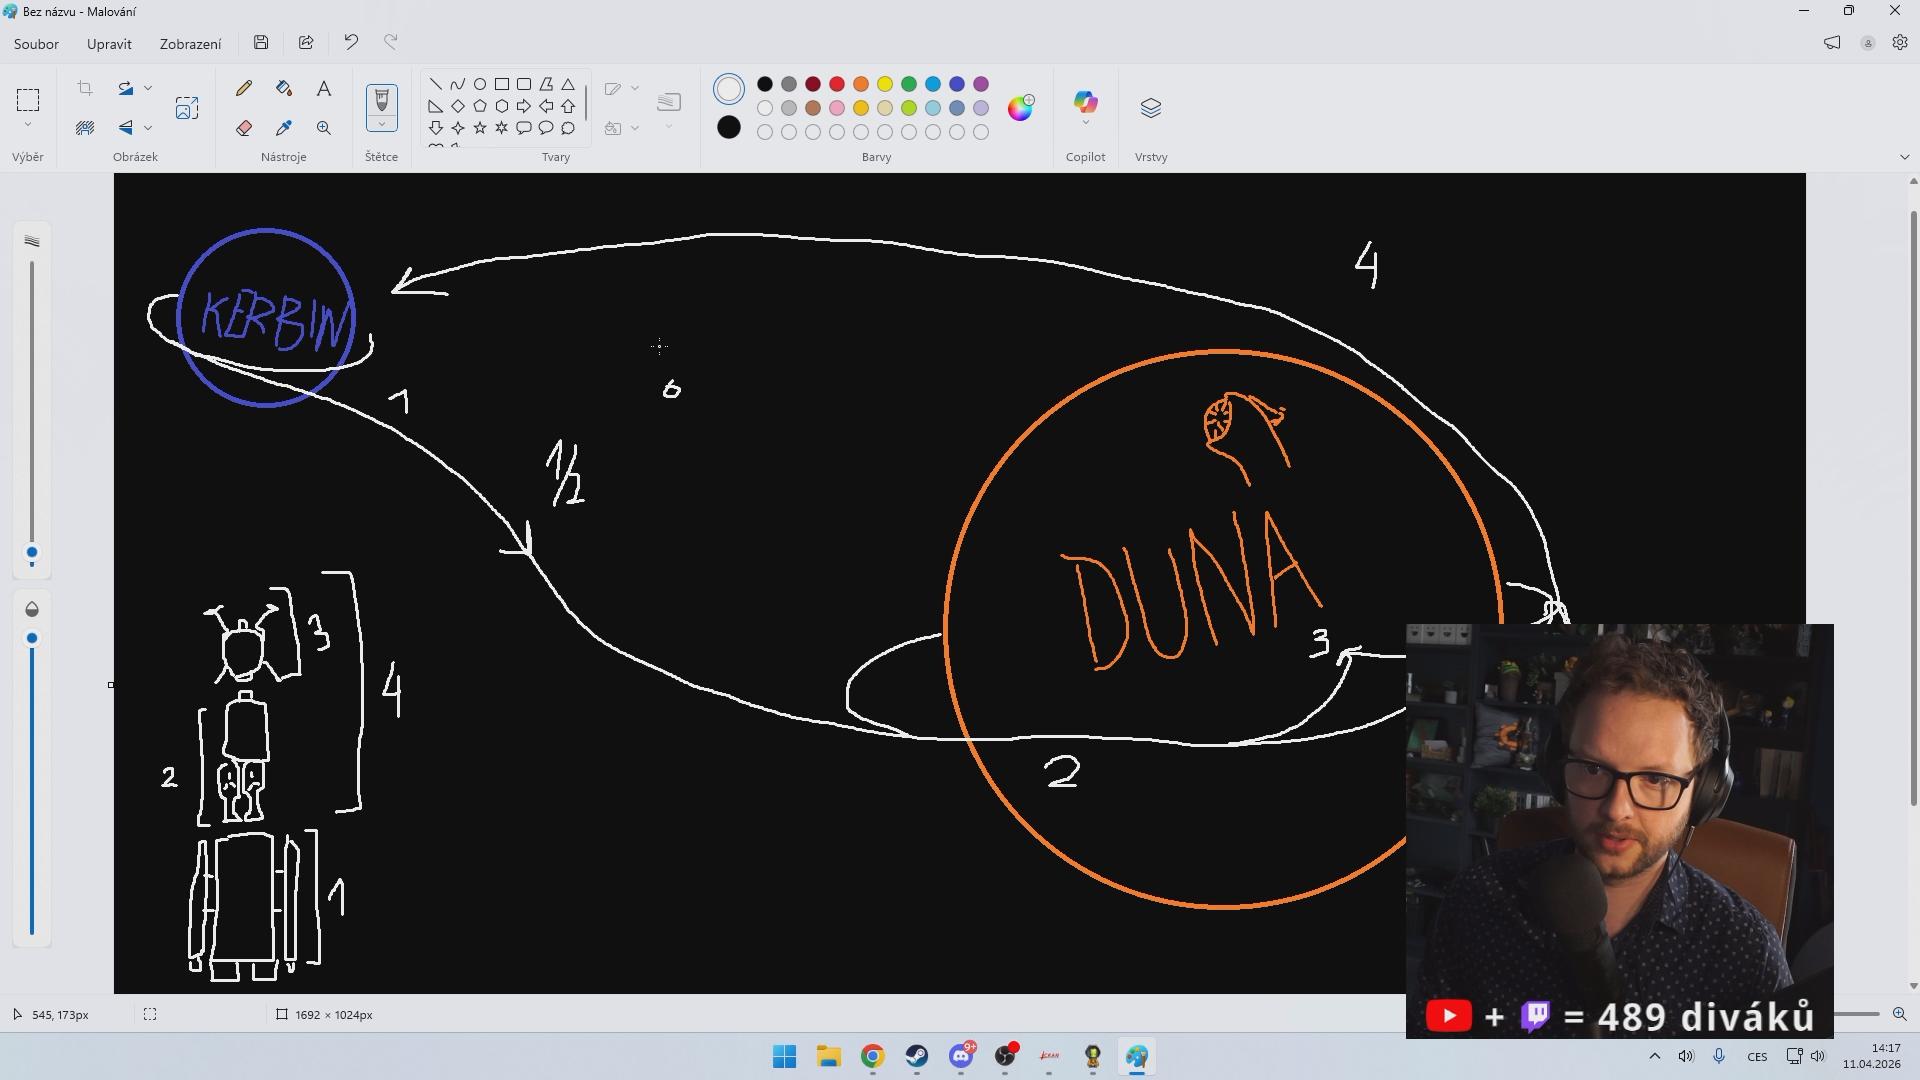Choose the orange color swatch
1920x1080 pixels.
click(x=861, y=84)
